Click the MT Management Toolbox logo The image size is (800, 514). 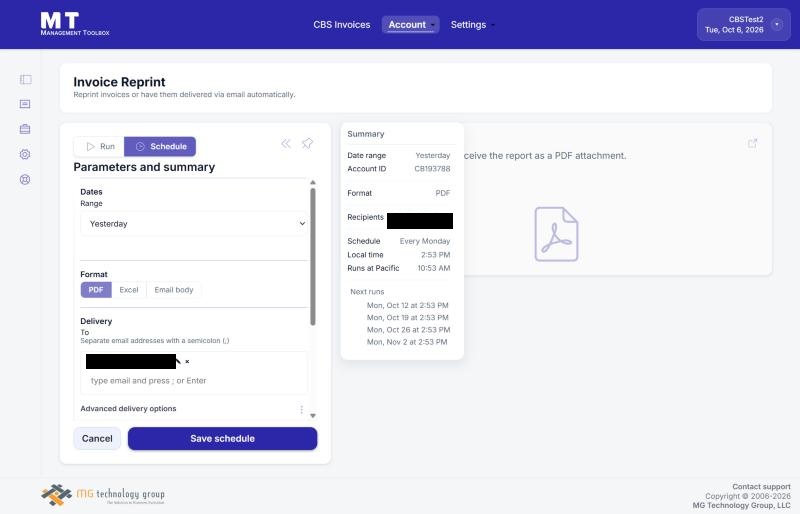point(74,24)
